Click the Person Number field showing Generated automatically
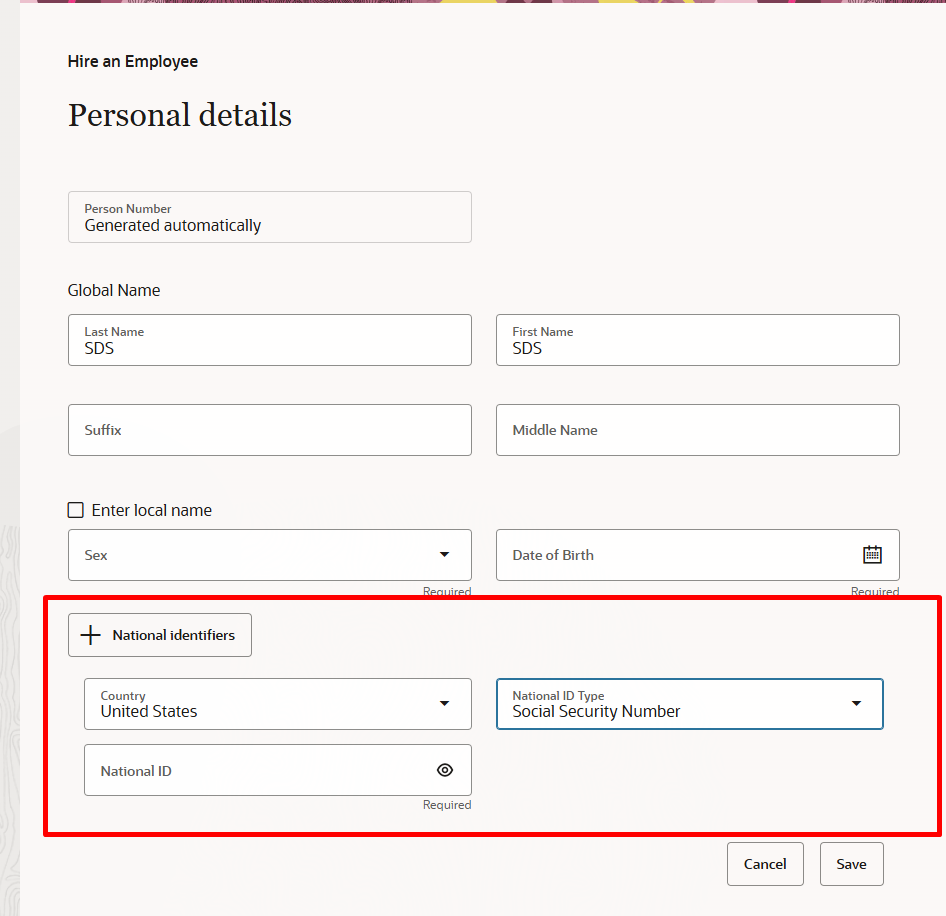 [x=270, y=217]
